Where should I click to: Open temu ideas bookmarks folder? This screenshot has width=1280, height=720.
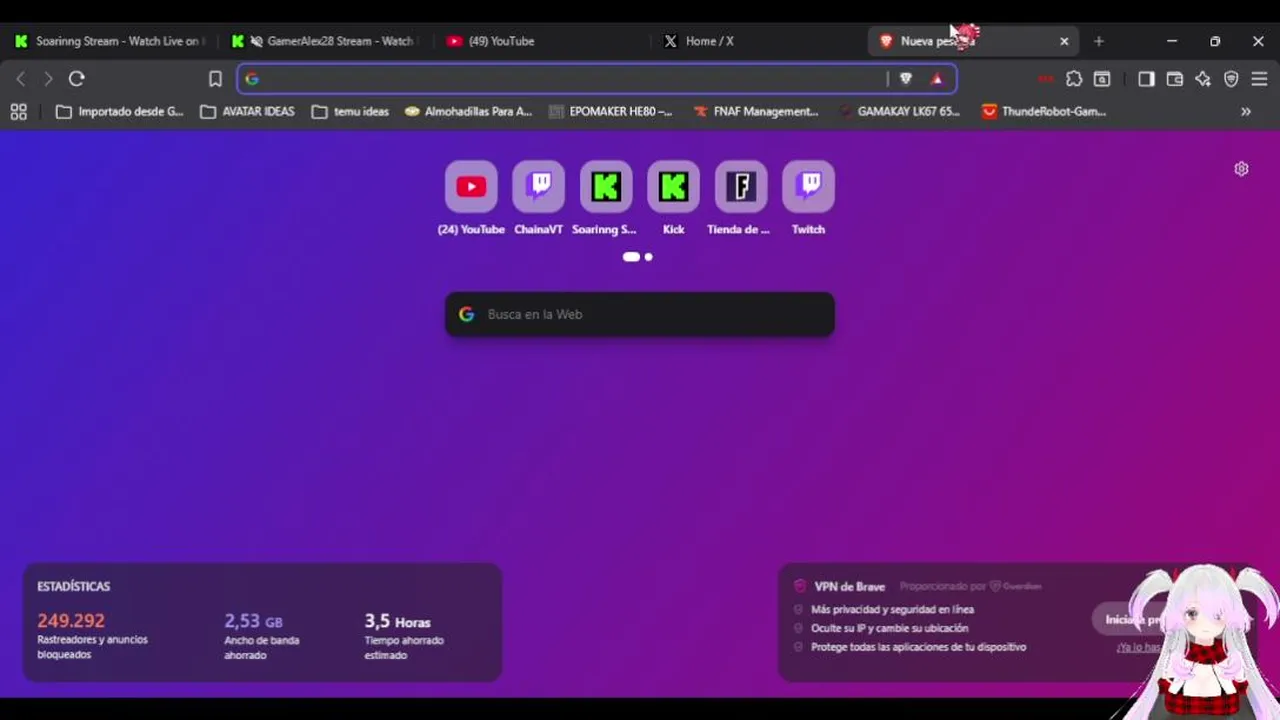[x=351, y=112]
